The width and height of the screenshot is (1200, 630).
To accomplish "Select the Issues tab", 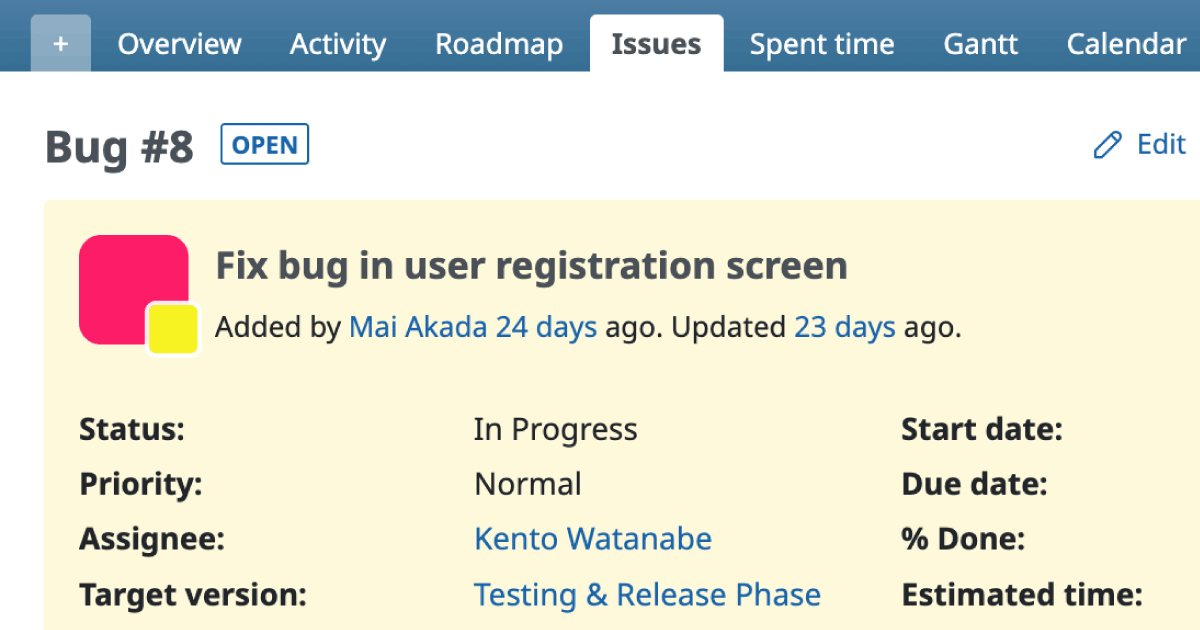I will [x=656, y=43].
